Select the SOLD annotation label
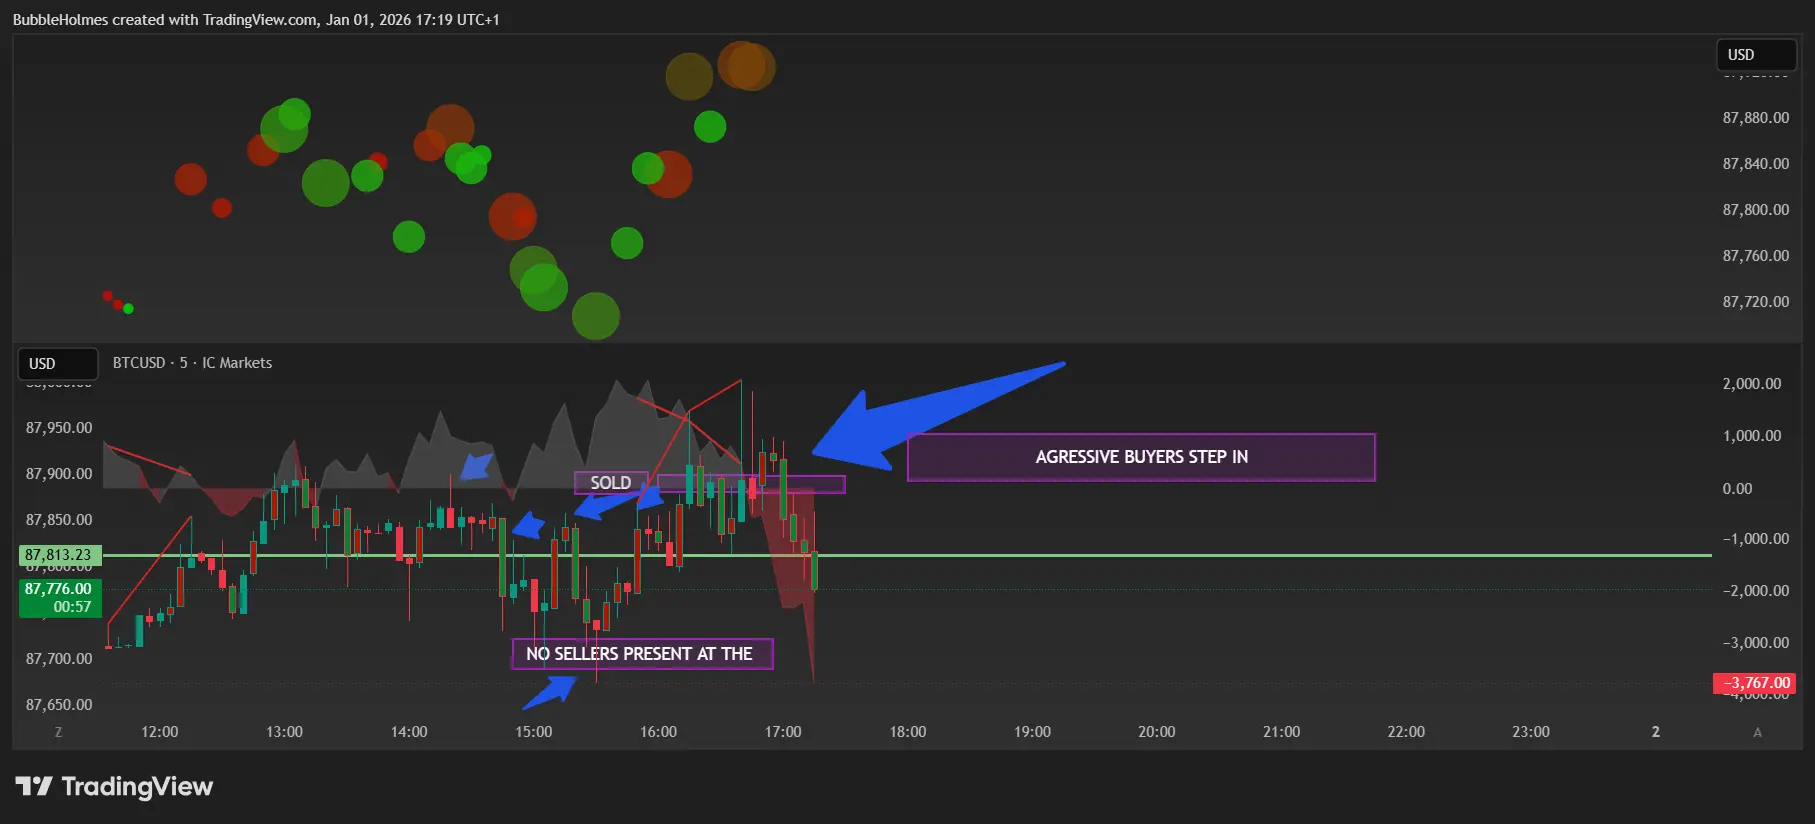 [611, 483]
